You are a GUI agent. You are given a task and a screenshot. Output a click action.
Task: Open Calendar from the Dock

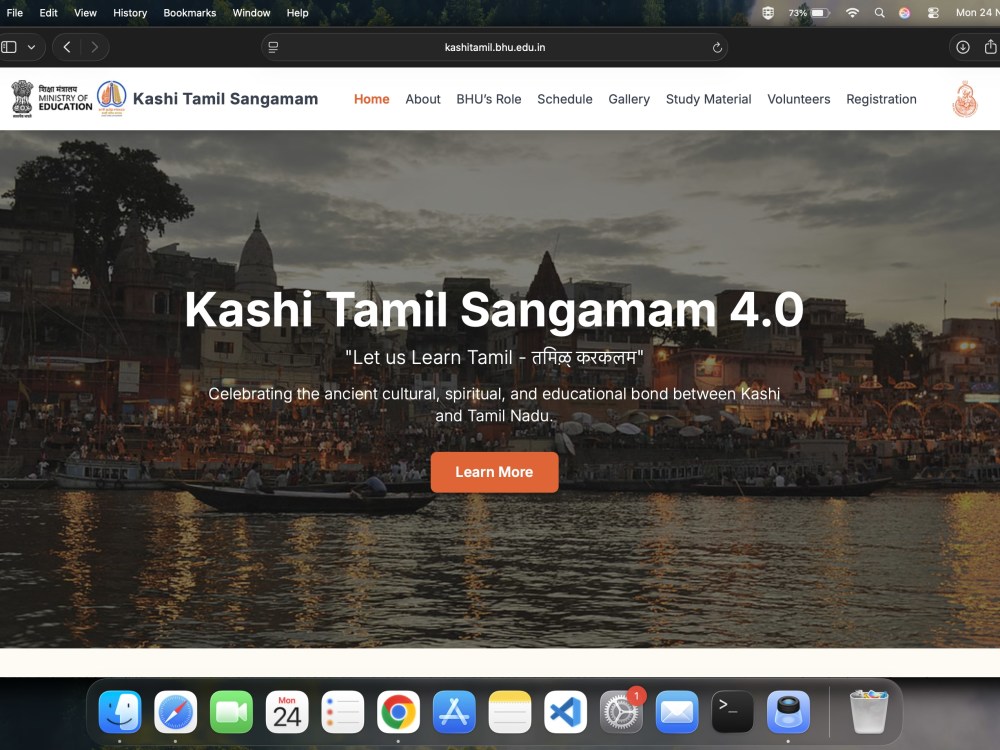pos(287,712)
